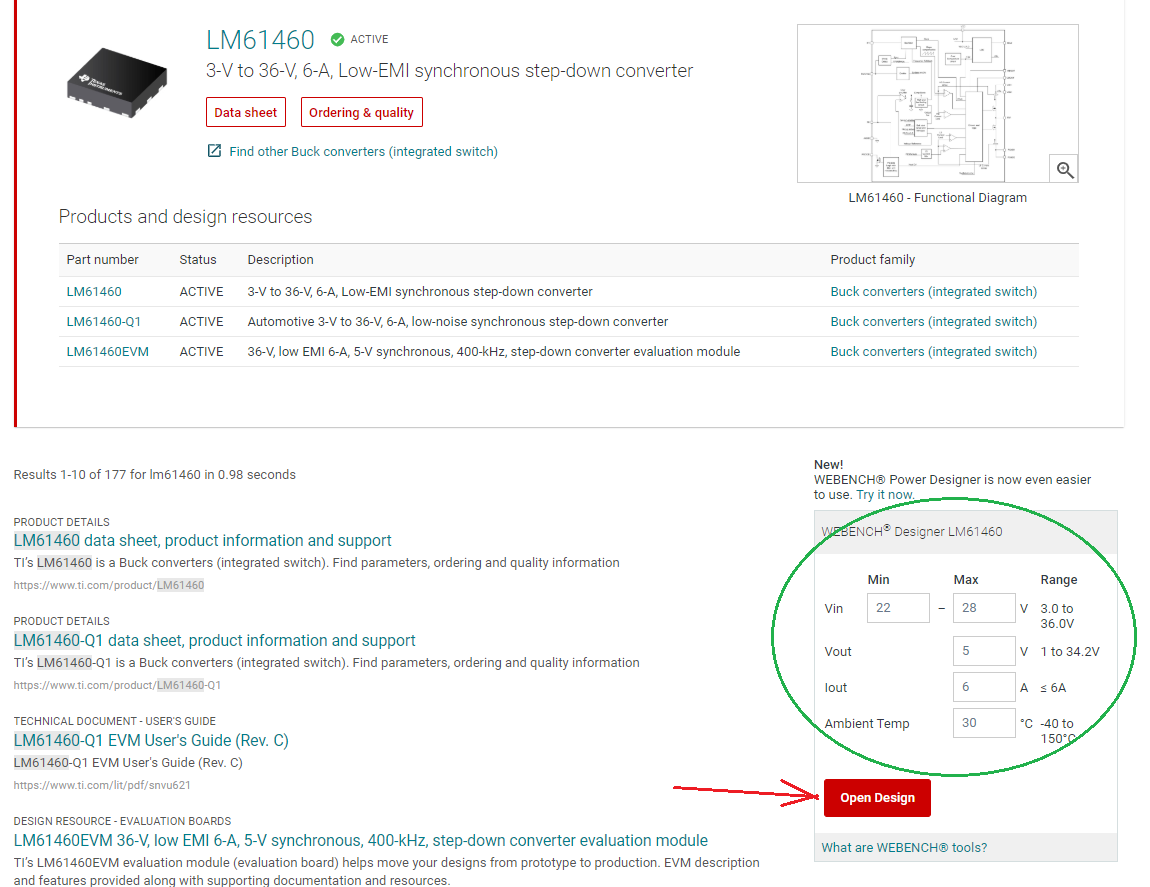1150x887 pixels.
Task: Open the LM61460 Functional Diagram thumbnail
Action: [x=937, y=103]
